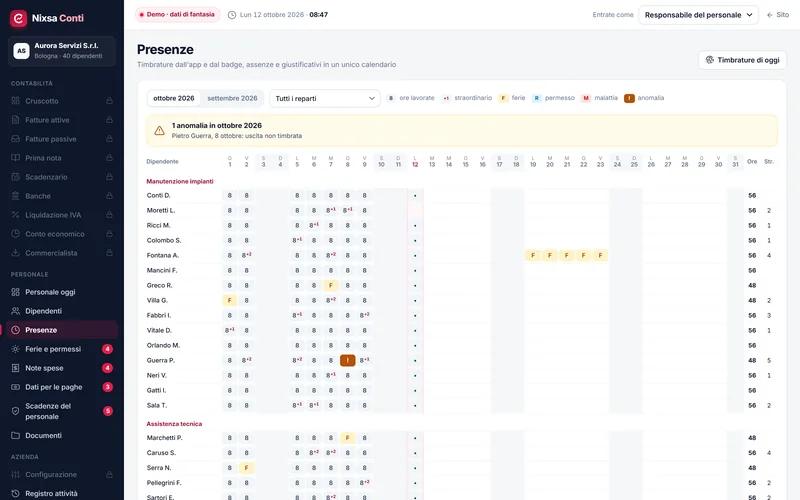
Task: Click the lock icon beside Banche
Action: (x=109, y=196)
